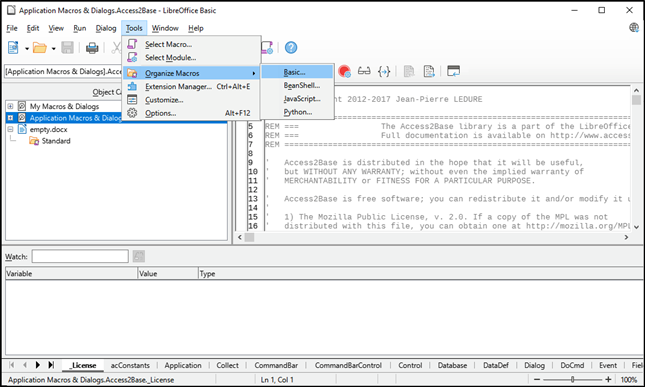Choose Customize... menu entry
645x387 pixels.
point(192,100)
